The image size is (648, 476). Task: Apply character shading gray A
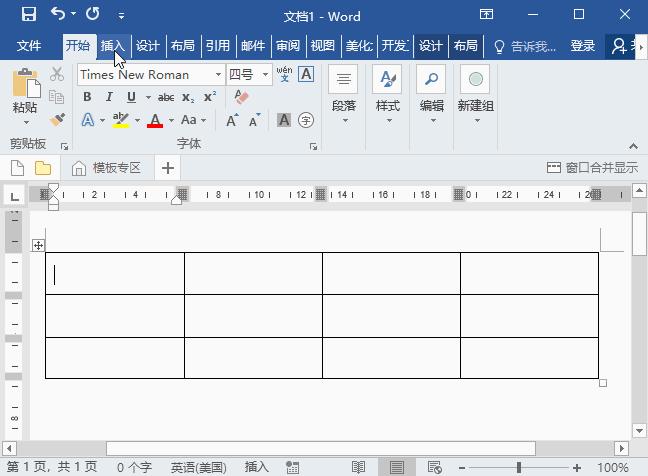tap(284, 120)
